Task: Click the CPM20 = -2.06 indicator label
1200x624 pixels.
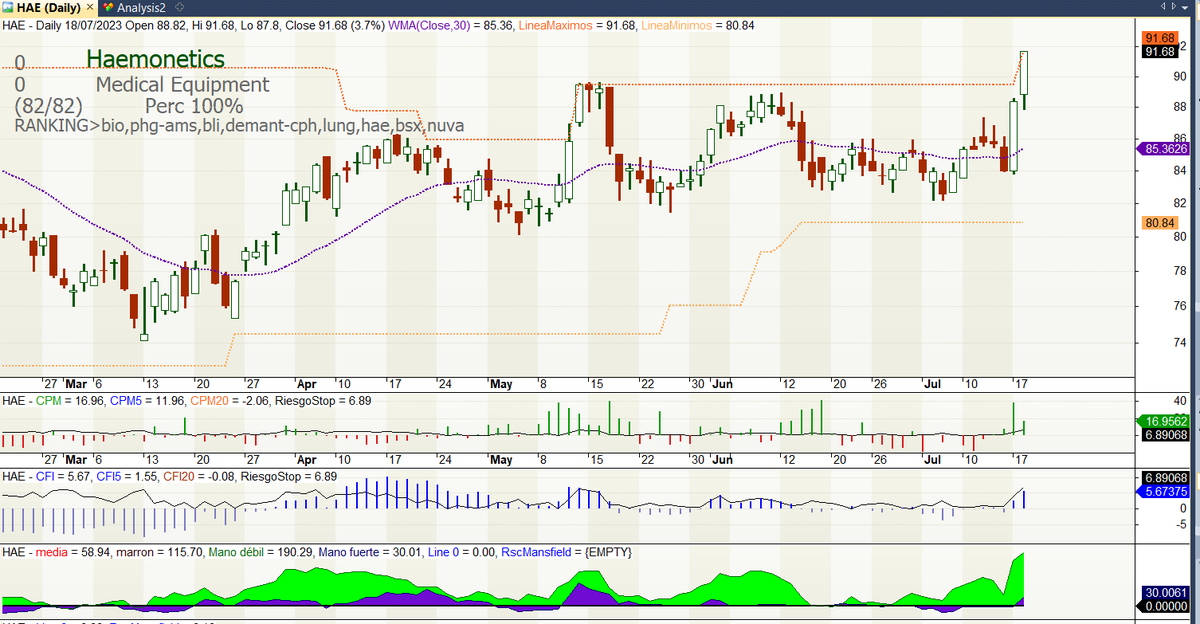Action: [229, 401]
